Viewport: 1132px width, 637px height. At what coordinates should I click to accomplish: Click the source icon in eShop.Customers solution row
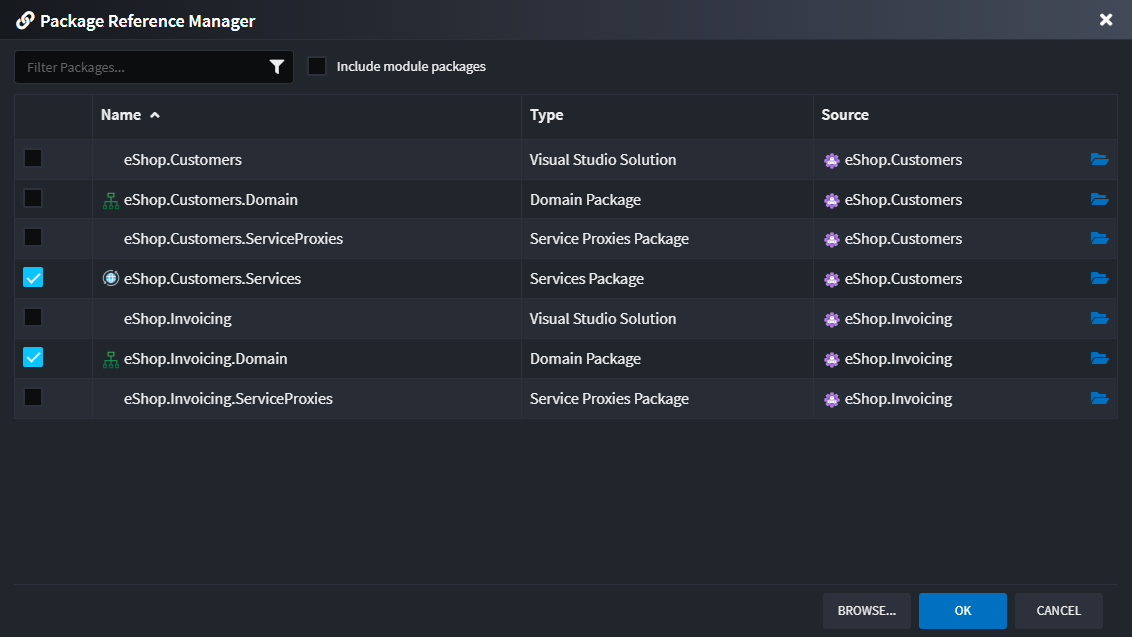(x=832, y=160)
